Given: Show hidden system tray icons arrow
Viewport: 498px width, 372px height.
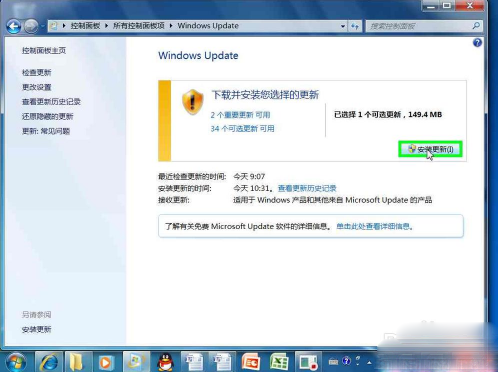Looking at the screenshot, I should pos(369,362).
